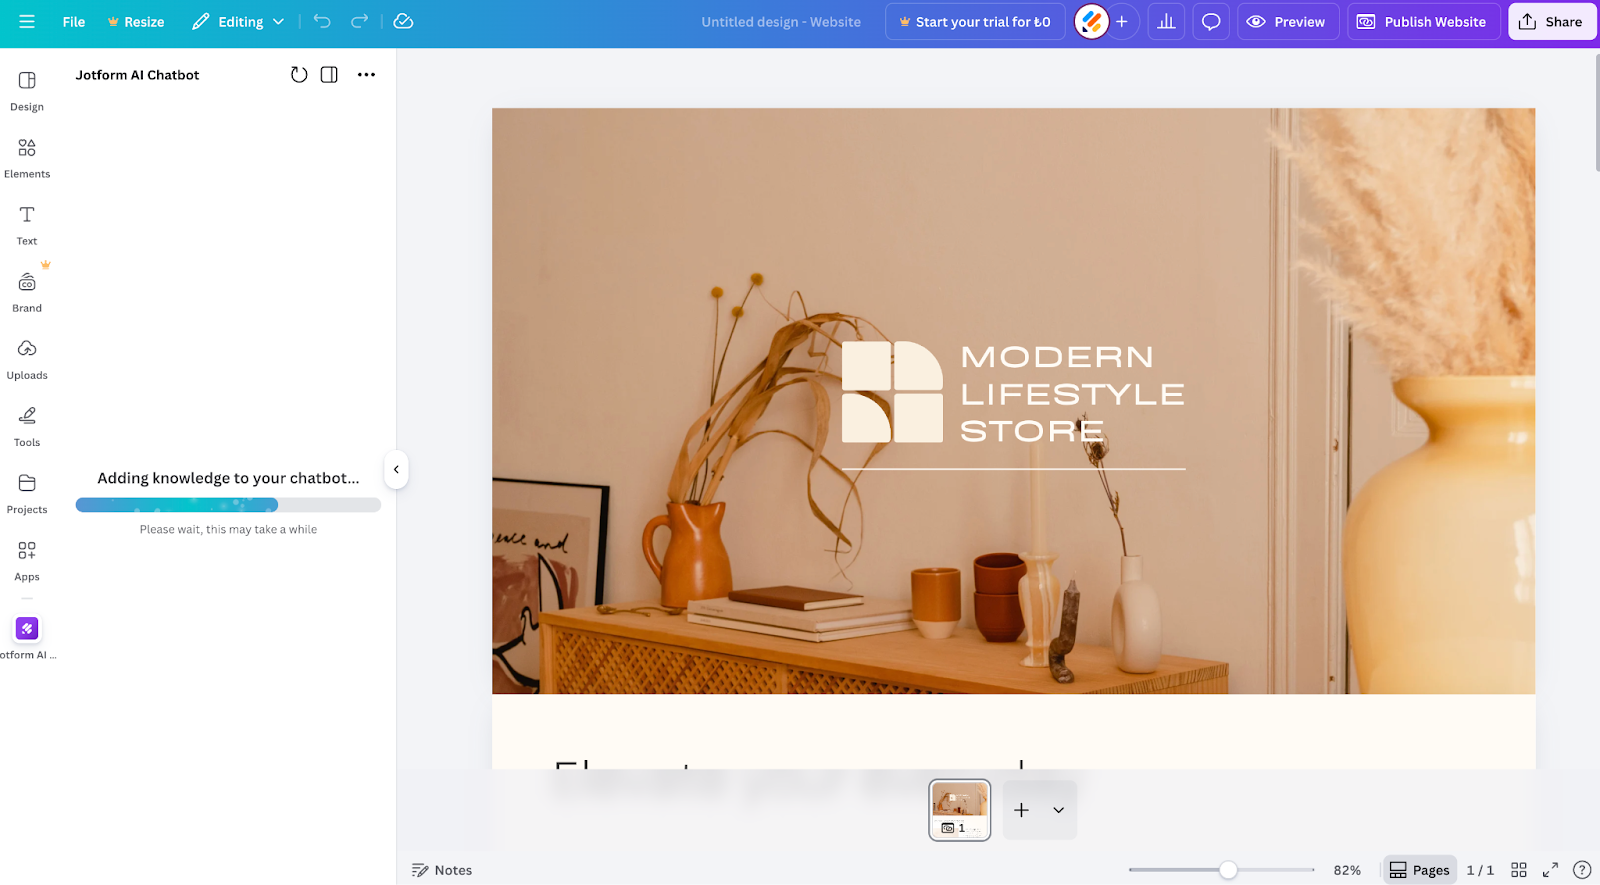Viewport: 1600px width, 885px height.
Task: Add collaborator with plus icon
Action: 1122,21
